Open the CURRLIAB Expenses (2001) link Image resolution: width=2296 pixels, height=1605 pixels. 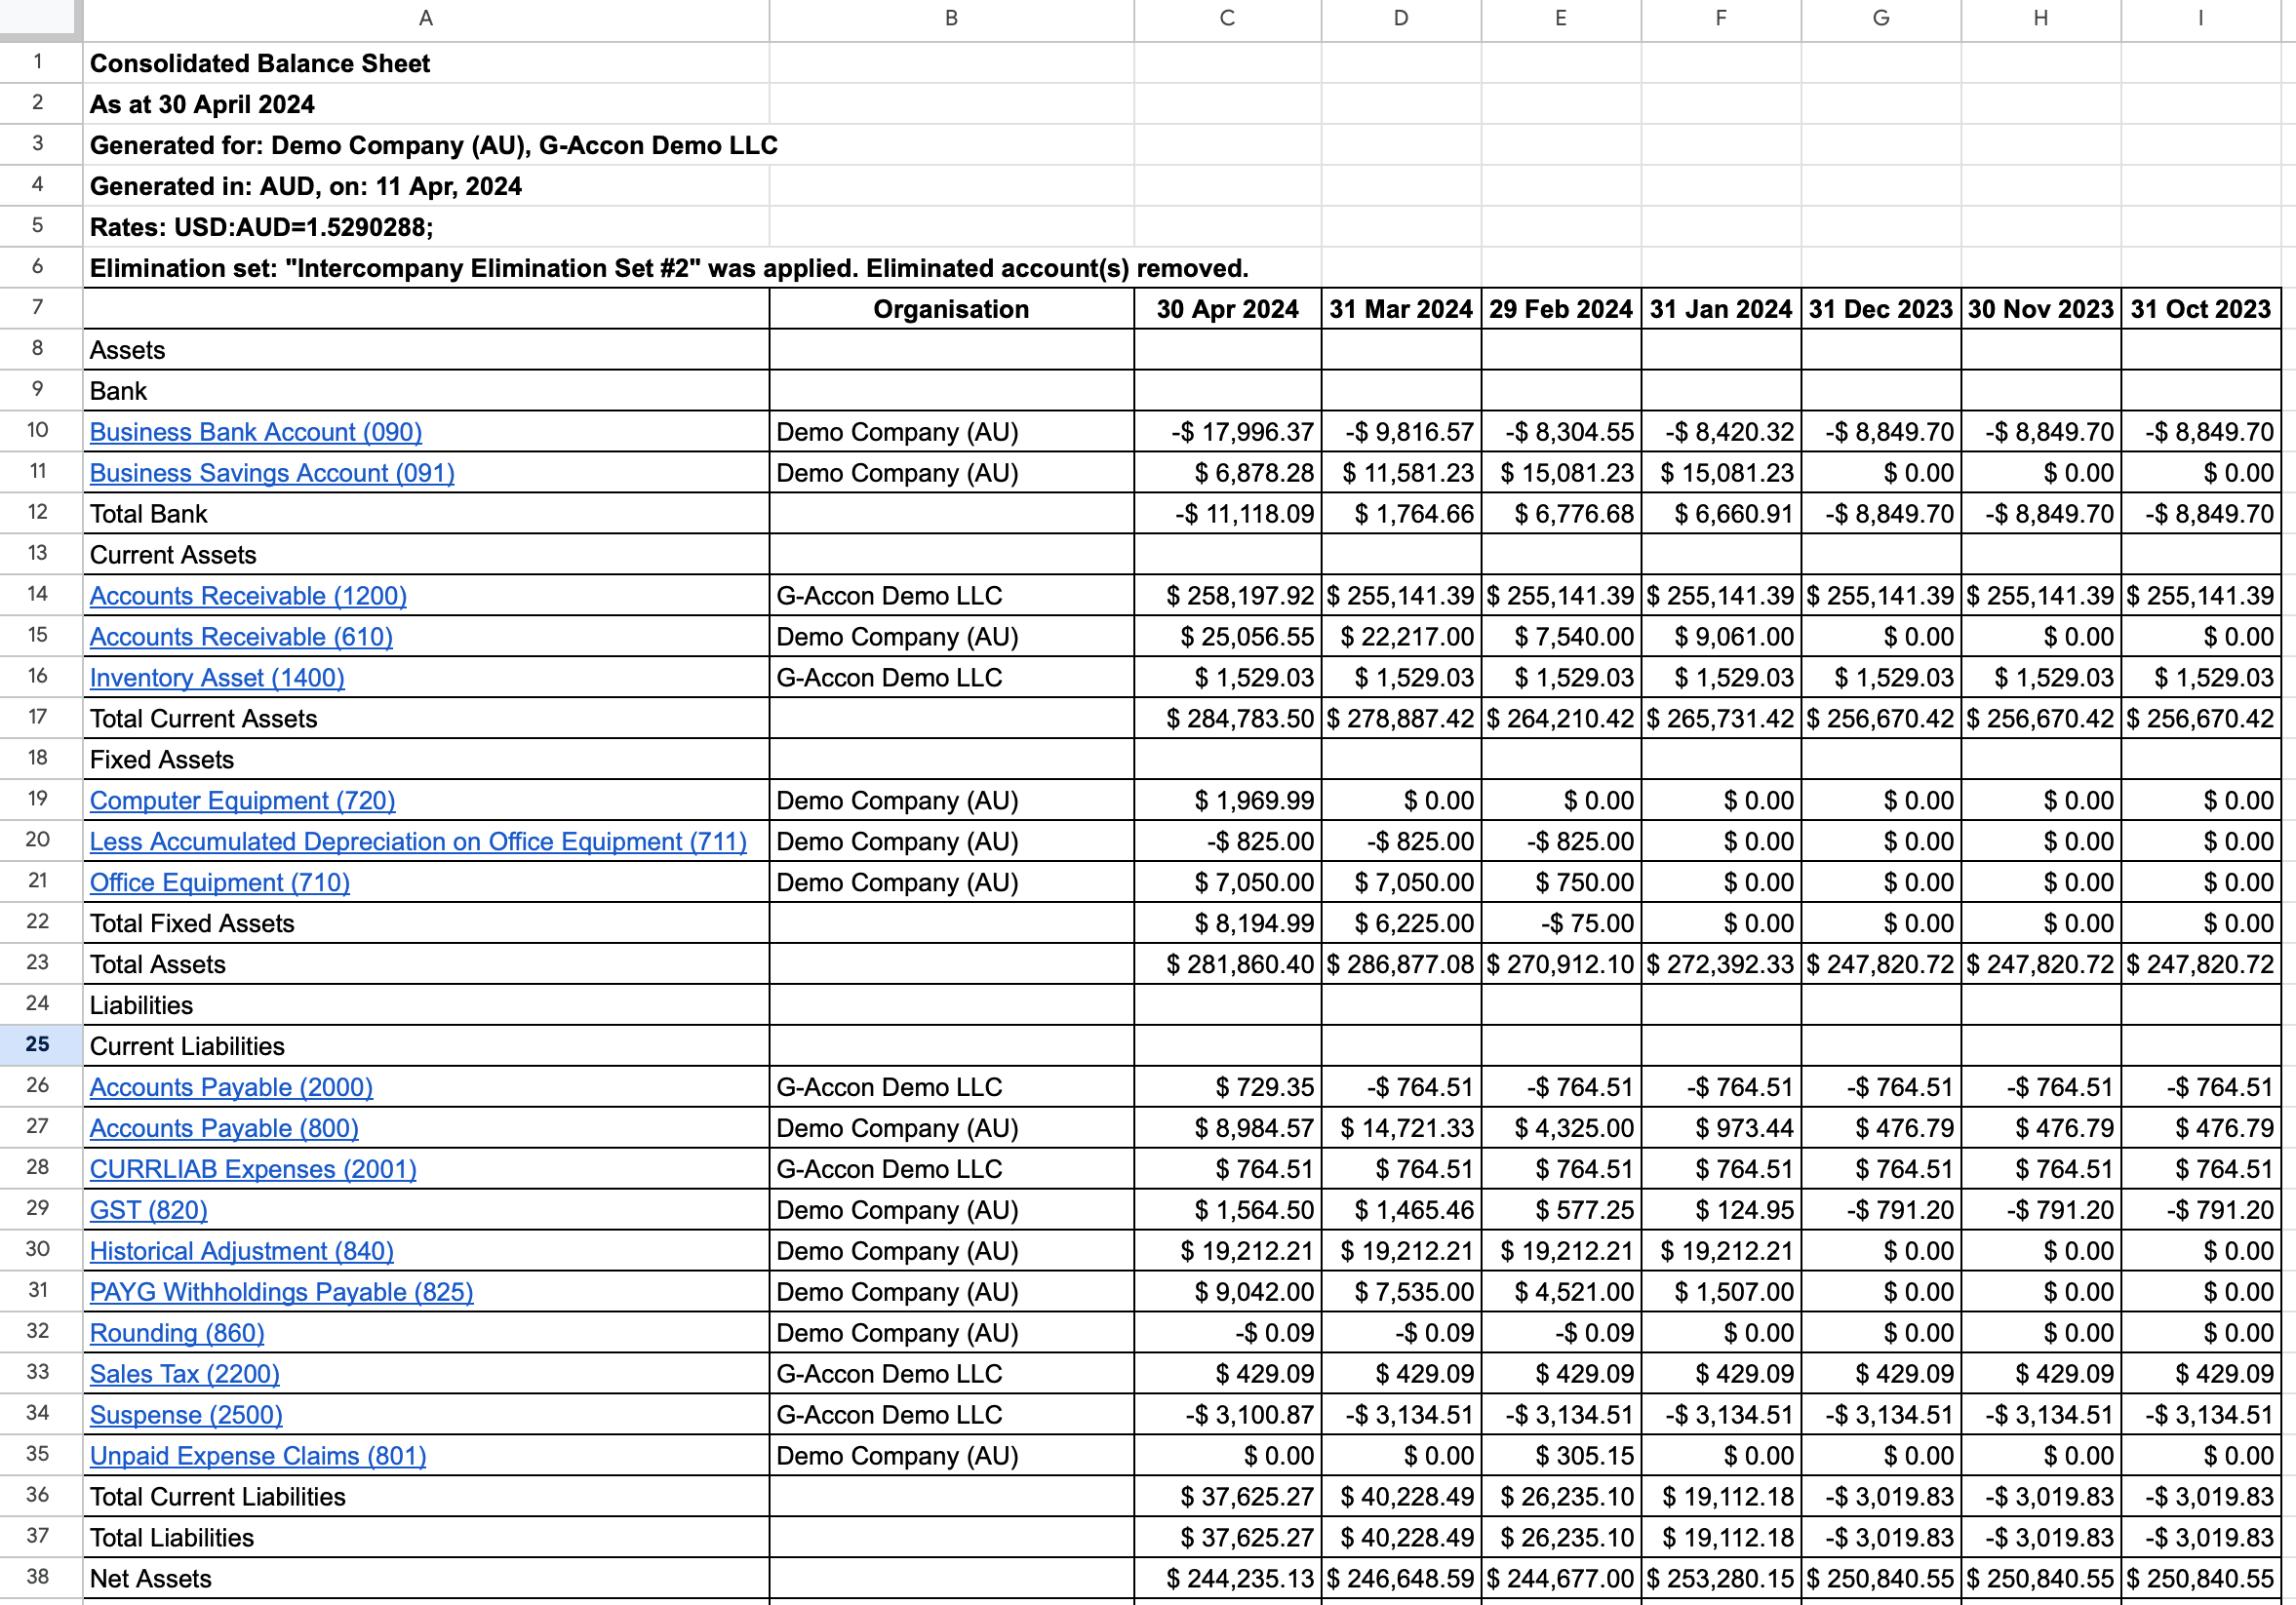click(x=253, y=1168)
